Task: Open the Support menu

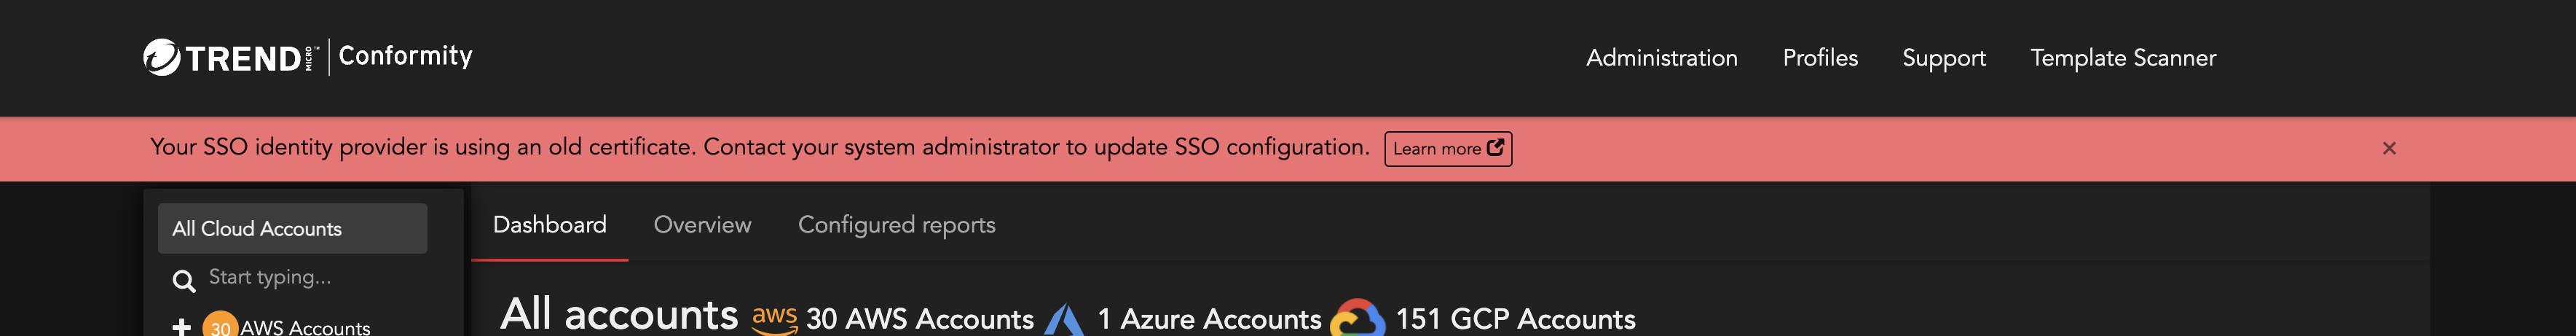Action: (1943, 58)
